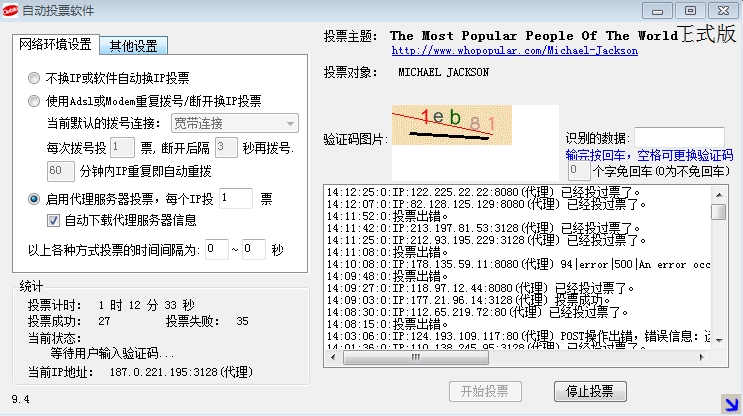Open the whopopular.com Michael-Jackson link
This screenshot has width=743, height=416.
pyautogui.click(x=515, y=51)
